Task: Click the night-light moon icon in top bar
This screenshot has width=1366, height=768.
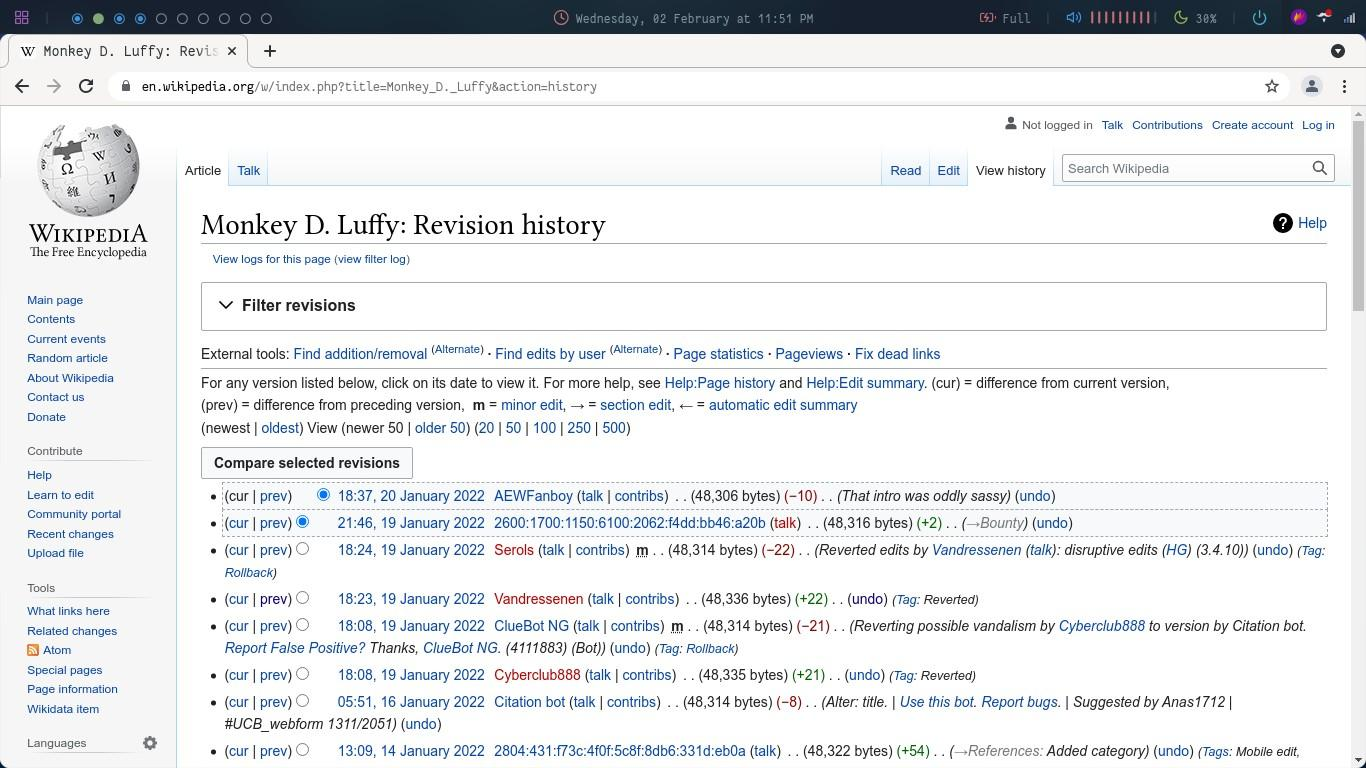Action: point(1180,18)
